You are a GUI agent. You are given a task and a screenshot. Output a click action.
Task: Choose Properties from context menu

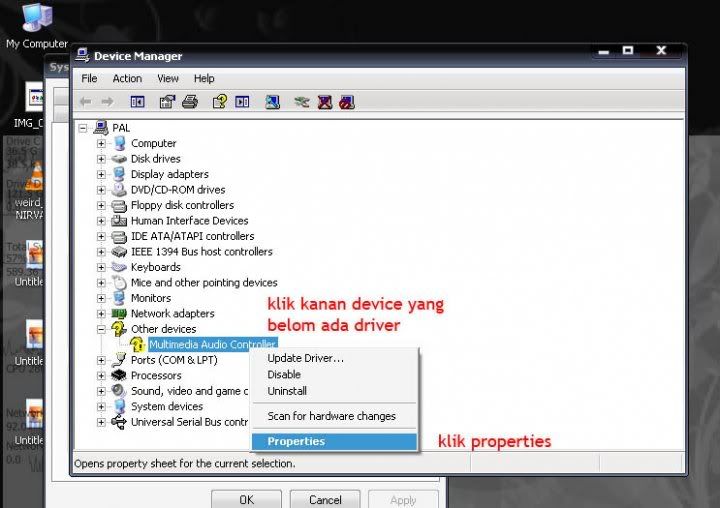(334, 441)
